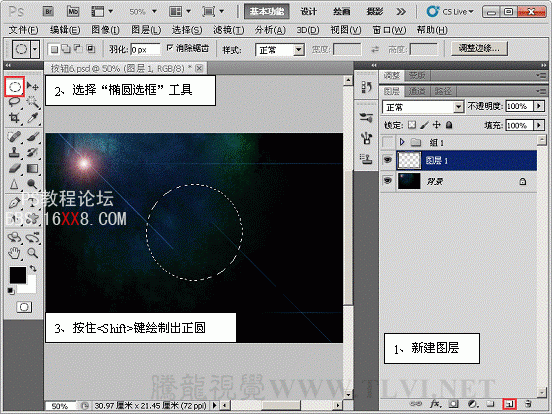
Task: Create new fill or adjustment layer
Action: (x=472, y=404)
